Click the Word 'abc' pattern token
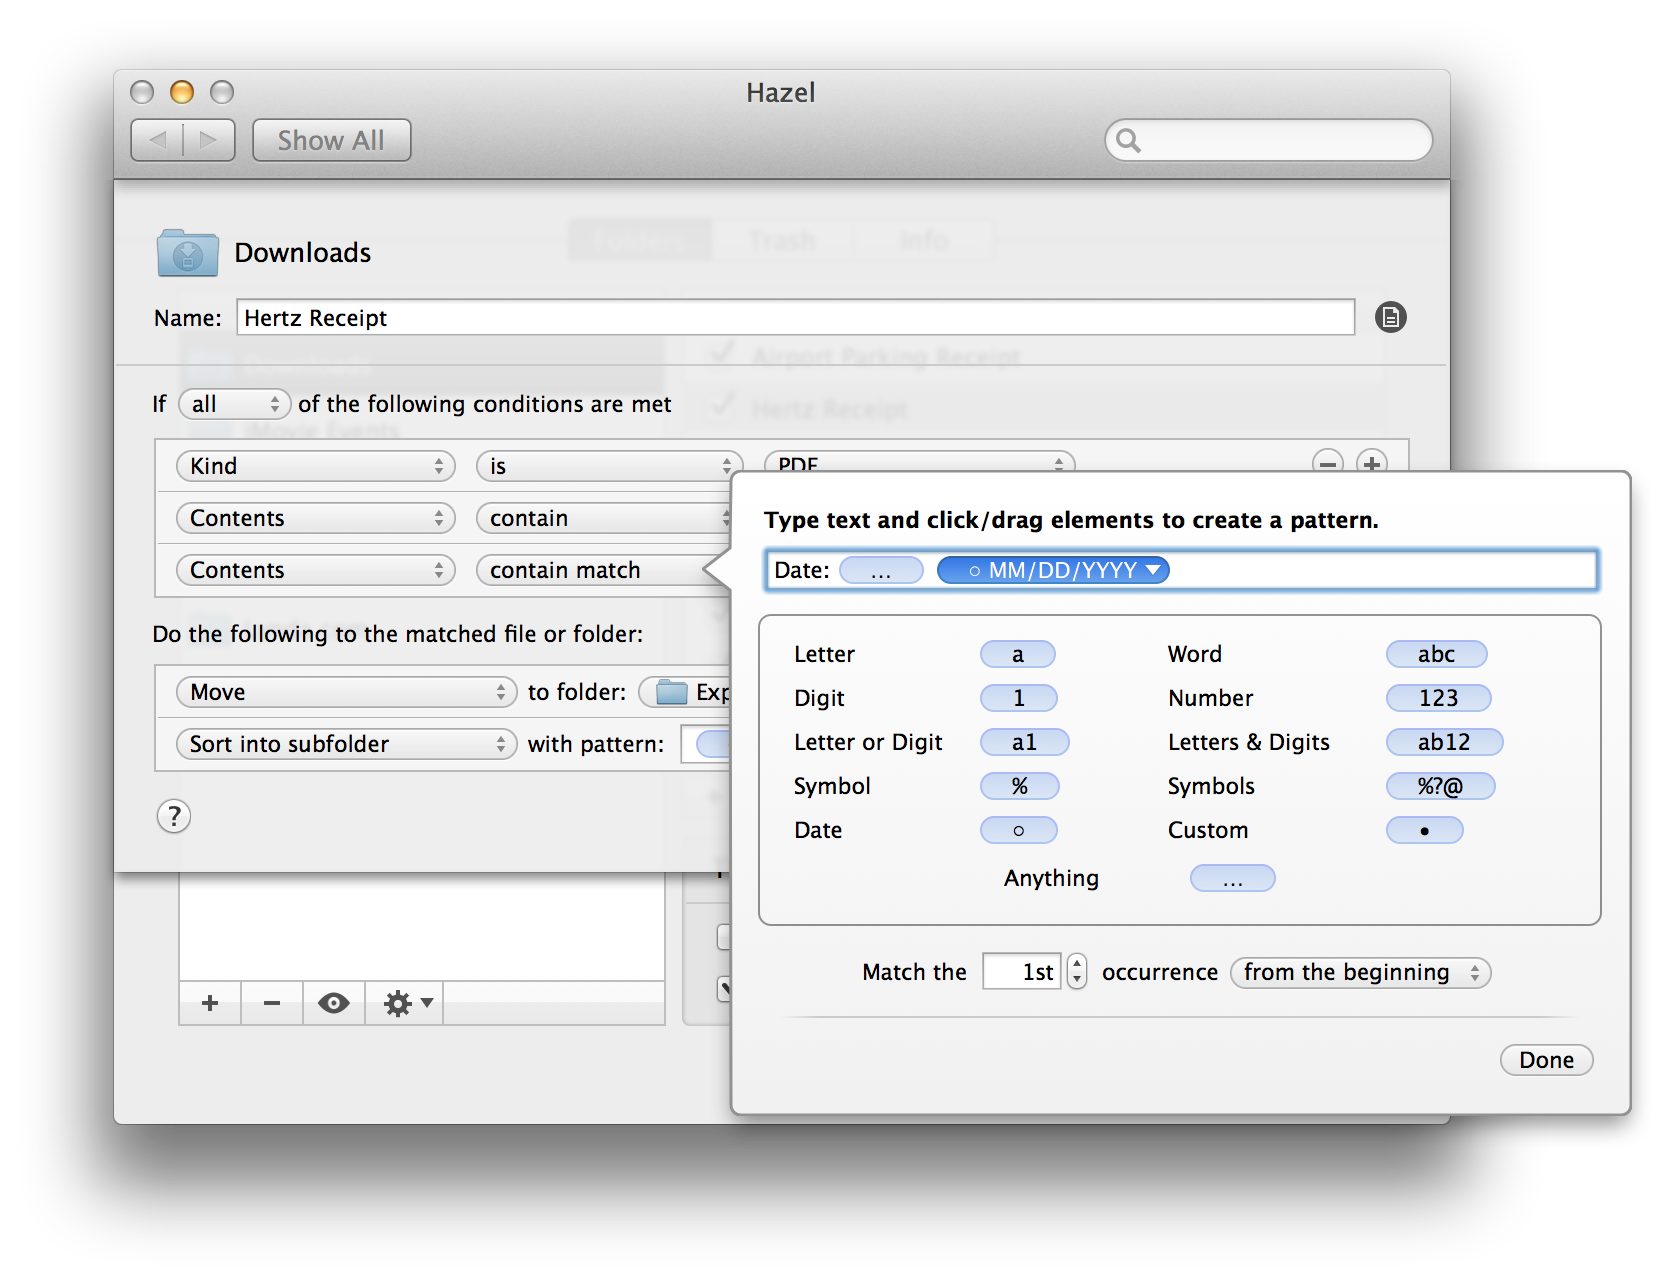The image size is (1660, 1282). pos(1436,654)
